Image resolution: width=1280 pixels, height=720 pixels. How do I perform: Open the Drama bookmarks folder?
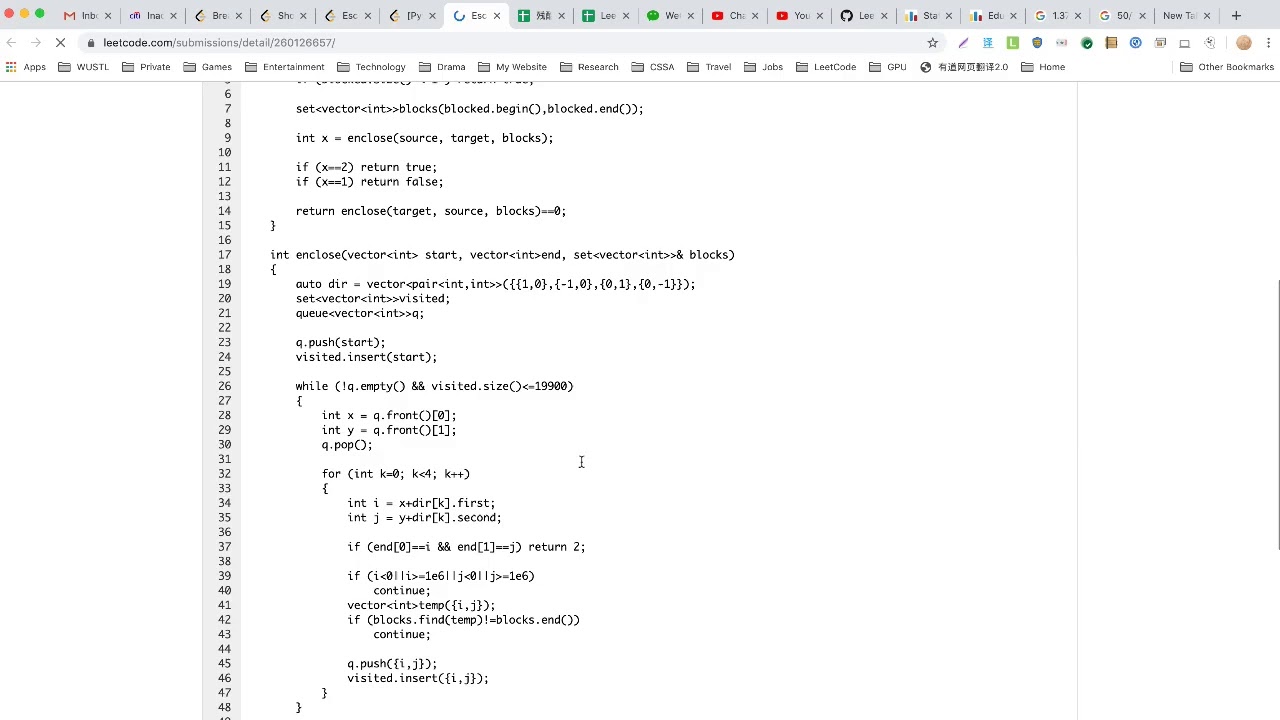point(442,67)
